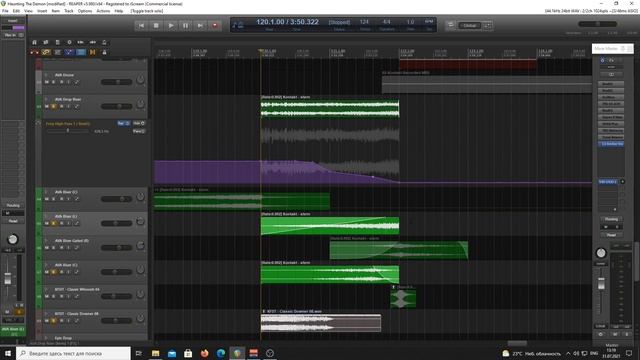Adjust Atrk Drop Riser track volume slider

click(x=116, y=107)
